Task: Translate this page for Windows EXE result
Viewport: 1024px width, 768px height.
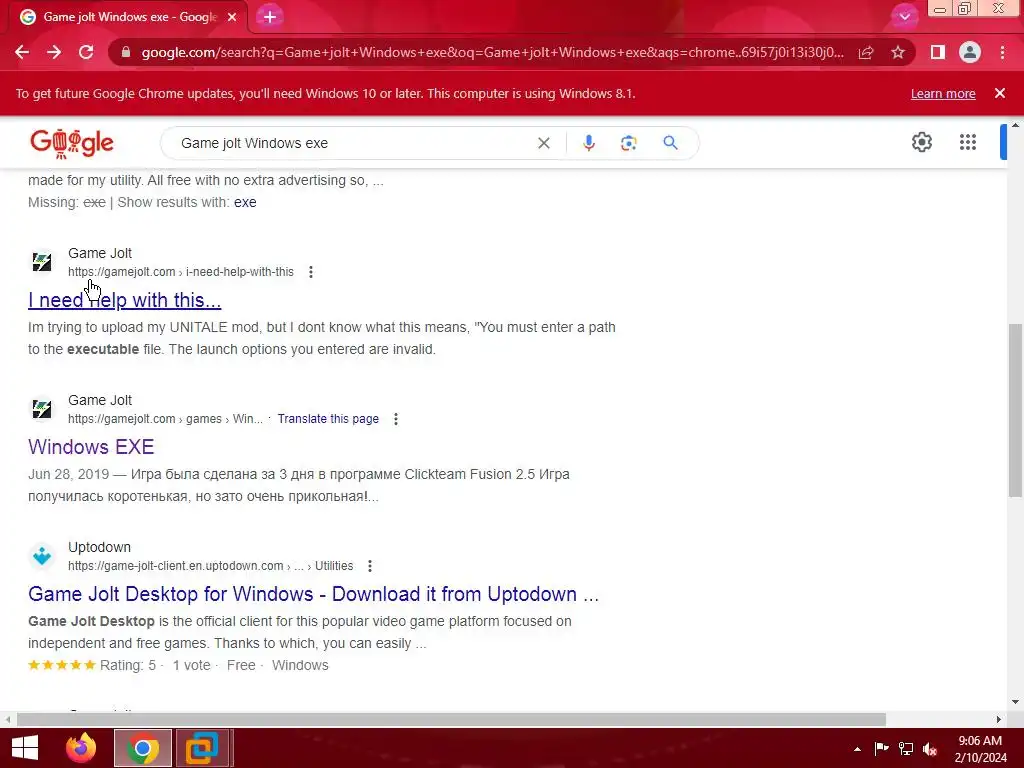Action: click(x=328, y=419)
